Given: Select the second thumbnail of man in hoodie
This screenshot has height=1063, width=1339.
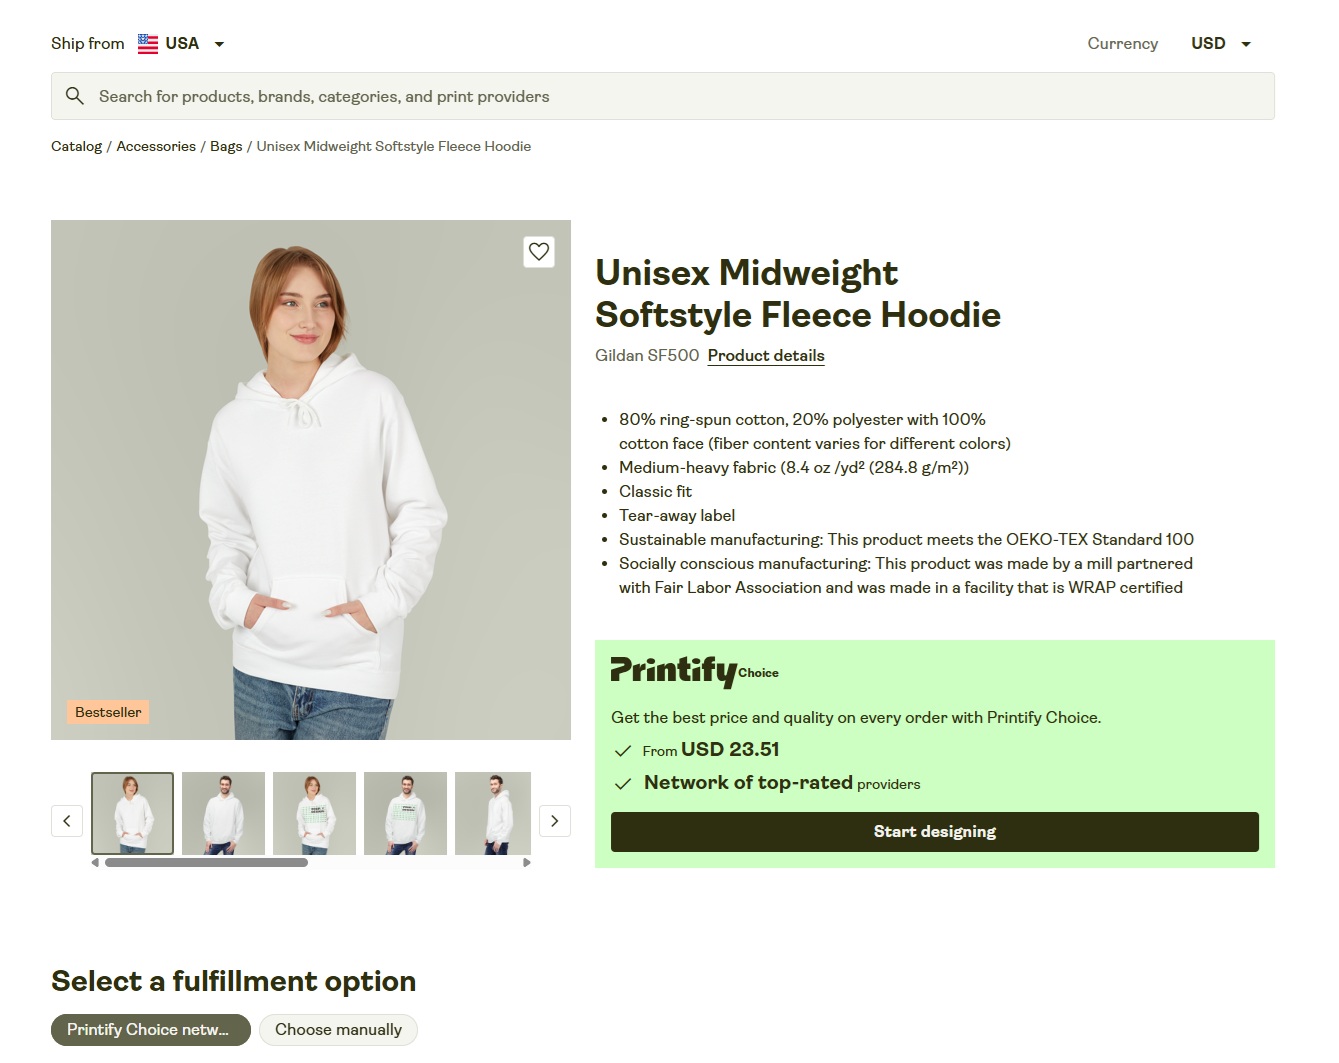Looking at the screenshot, I should tap(223, 813).
